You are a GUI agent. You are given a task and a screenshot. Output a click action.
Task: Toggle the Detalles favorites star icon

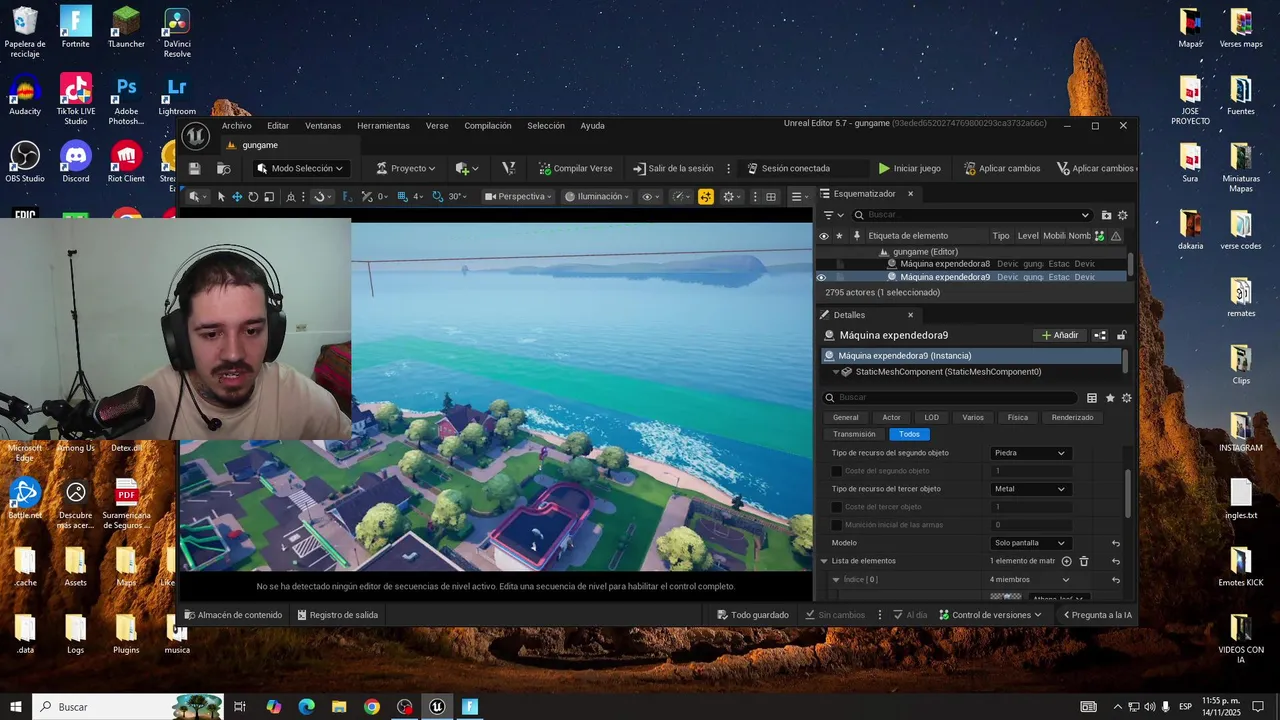coord(1110,398)
